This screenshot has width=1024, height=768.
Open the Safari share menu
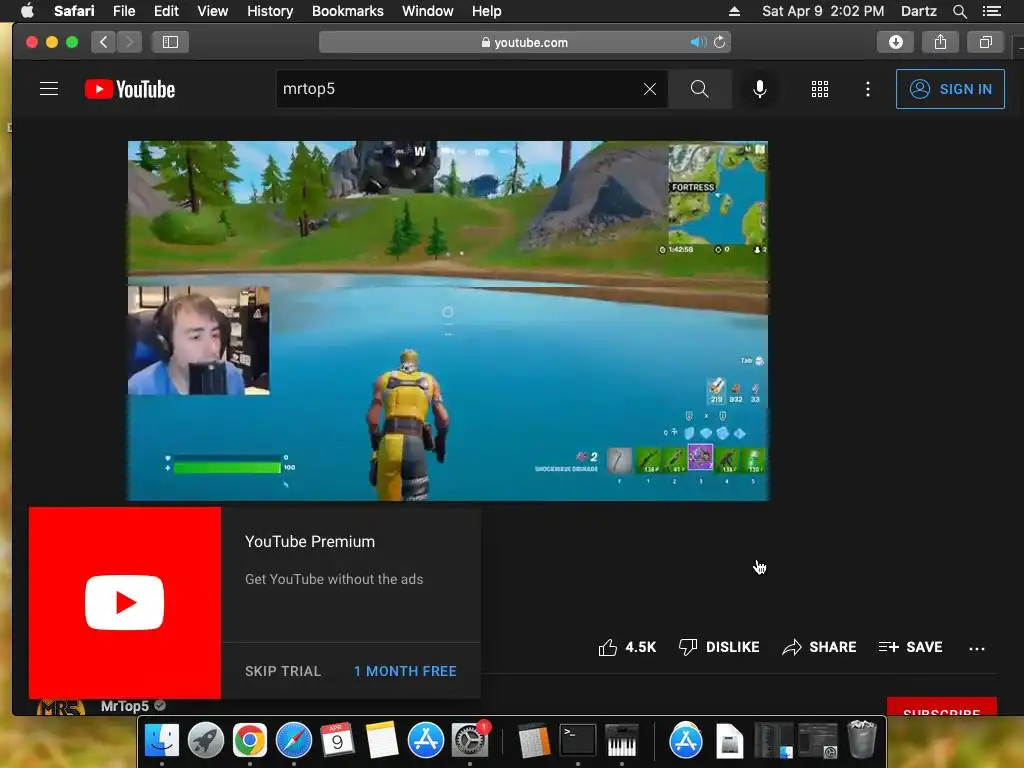(940, 42)
